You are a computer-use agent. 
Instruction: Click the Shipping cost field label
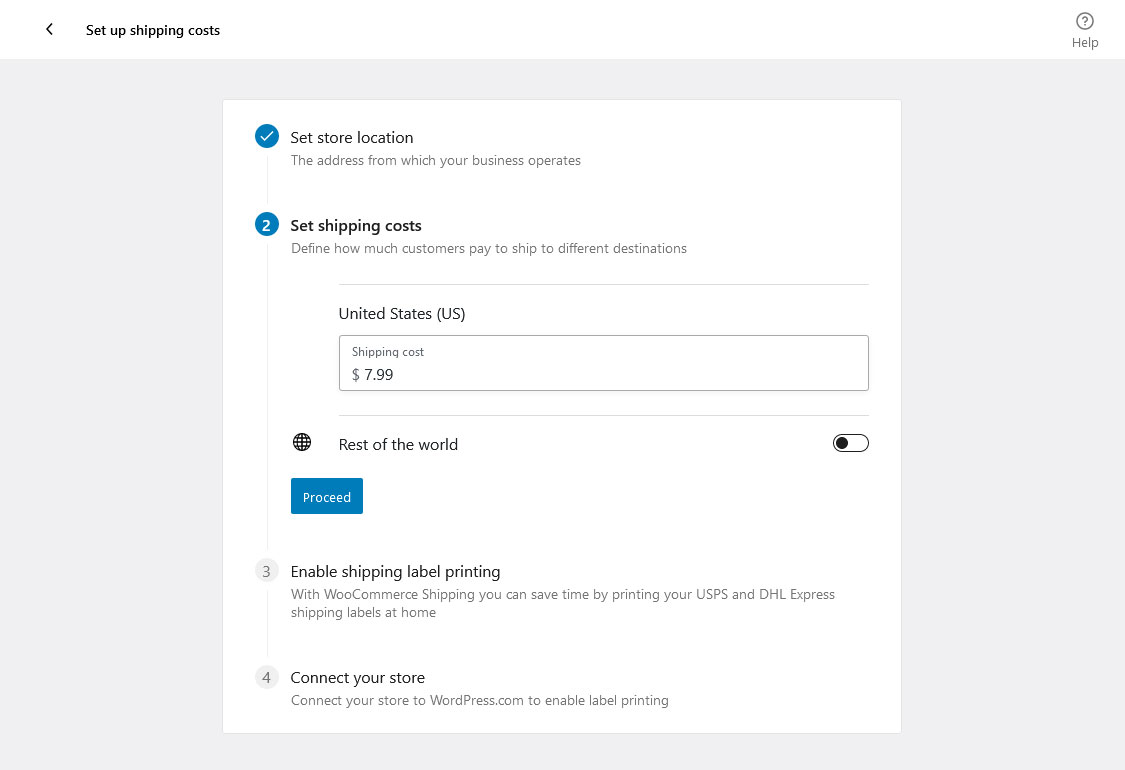click(x=387, y=352)
